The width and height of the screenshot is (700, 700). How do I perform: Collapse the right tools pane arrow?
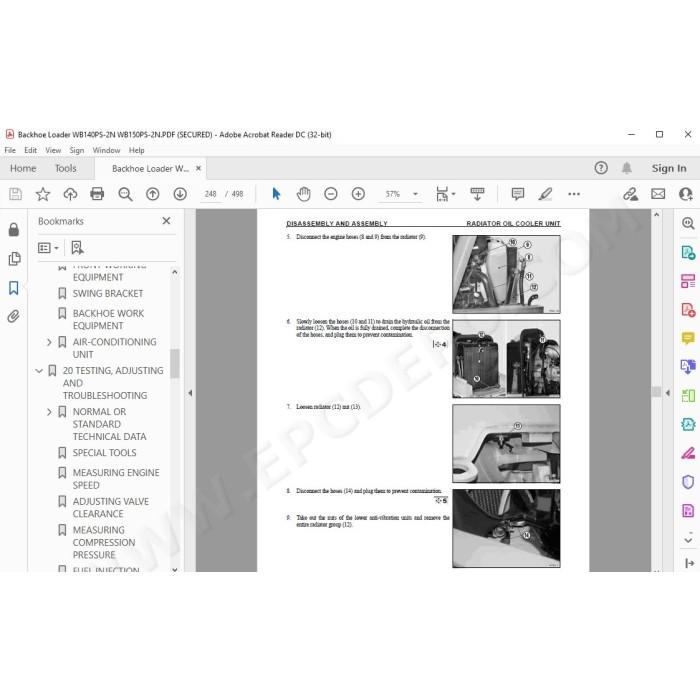point(668,393)
